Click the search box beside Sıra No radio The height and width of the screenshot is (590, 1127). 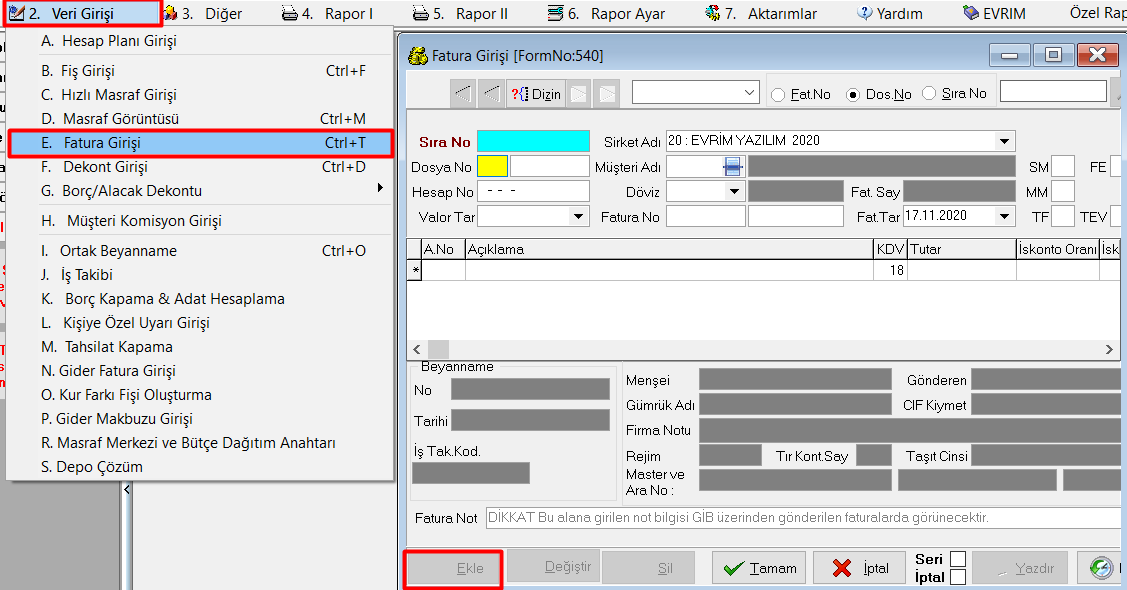click(1053, 91)
